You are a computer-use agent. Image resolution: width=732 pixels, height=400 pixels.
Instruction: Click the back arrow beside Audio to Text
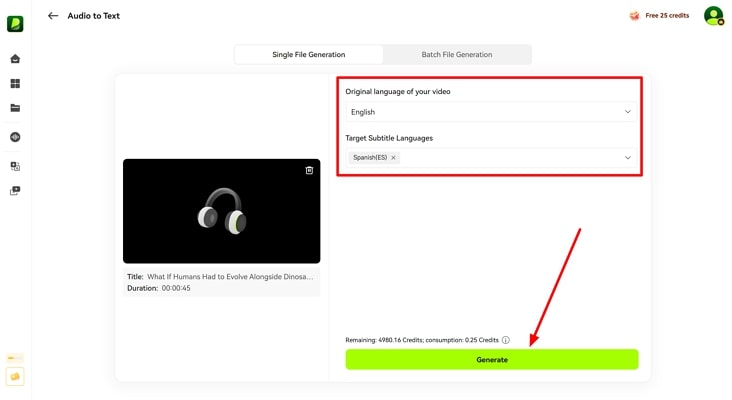(53, 16)
